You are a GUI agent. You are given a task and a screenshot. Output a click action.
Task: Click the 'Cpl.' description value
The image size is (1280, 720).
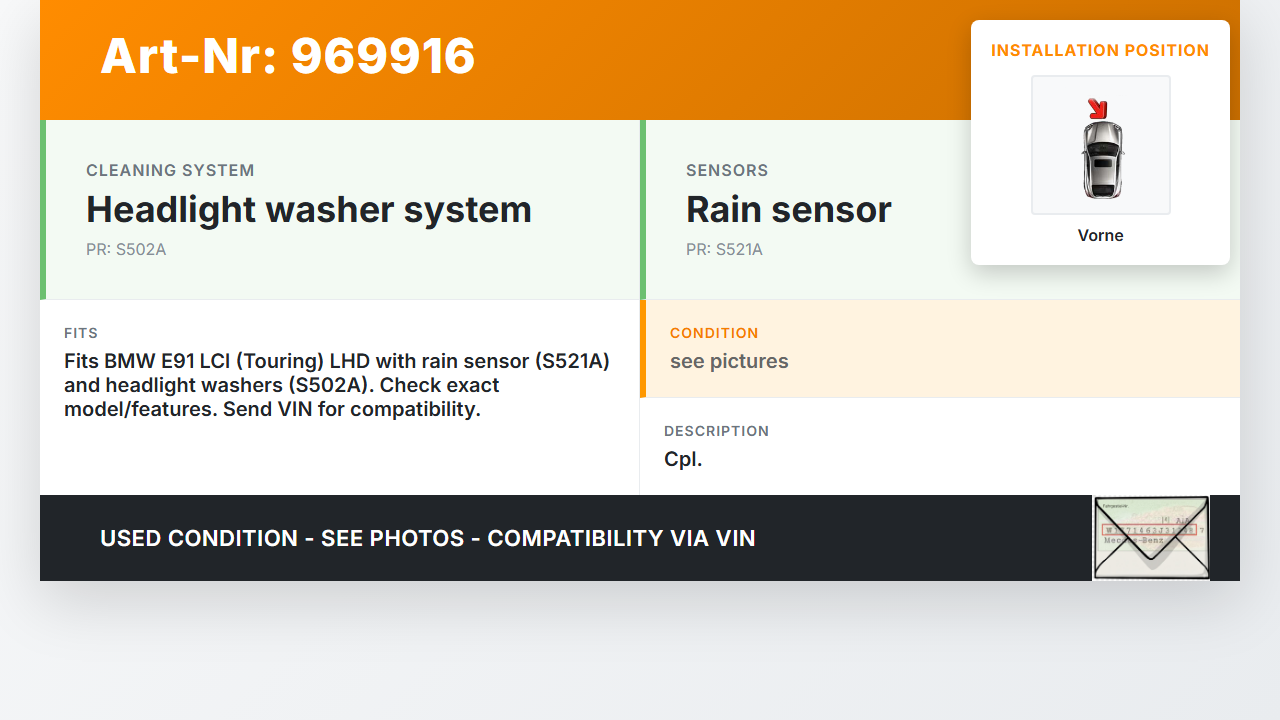click(x=683, y=460)
